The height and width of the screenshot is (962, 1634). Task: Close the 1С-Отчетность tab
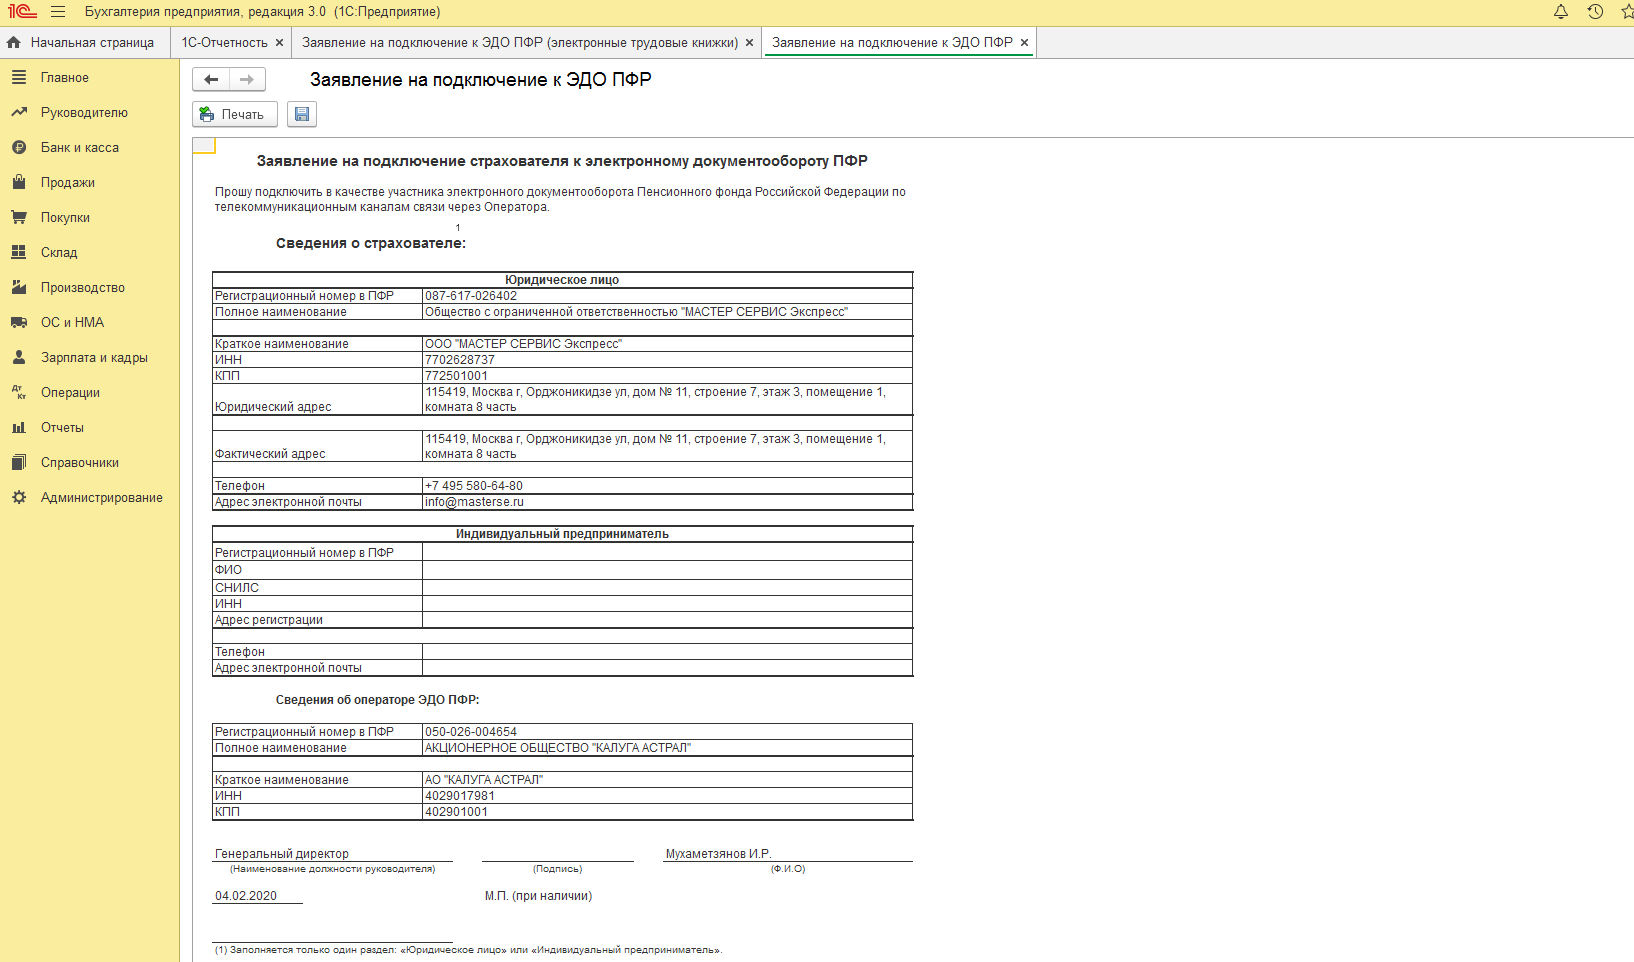(x=279, y=42)
